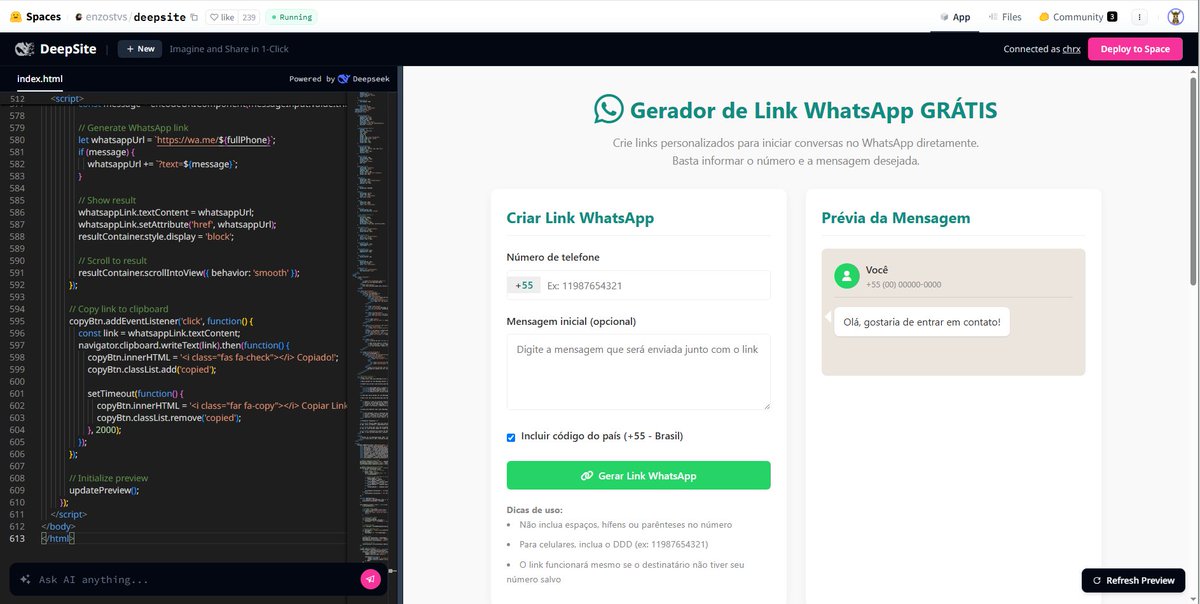The image size is (1200, 604).
Task: Click the 'Dicas de uso:' label
Action: 535,510
